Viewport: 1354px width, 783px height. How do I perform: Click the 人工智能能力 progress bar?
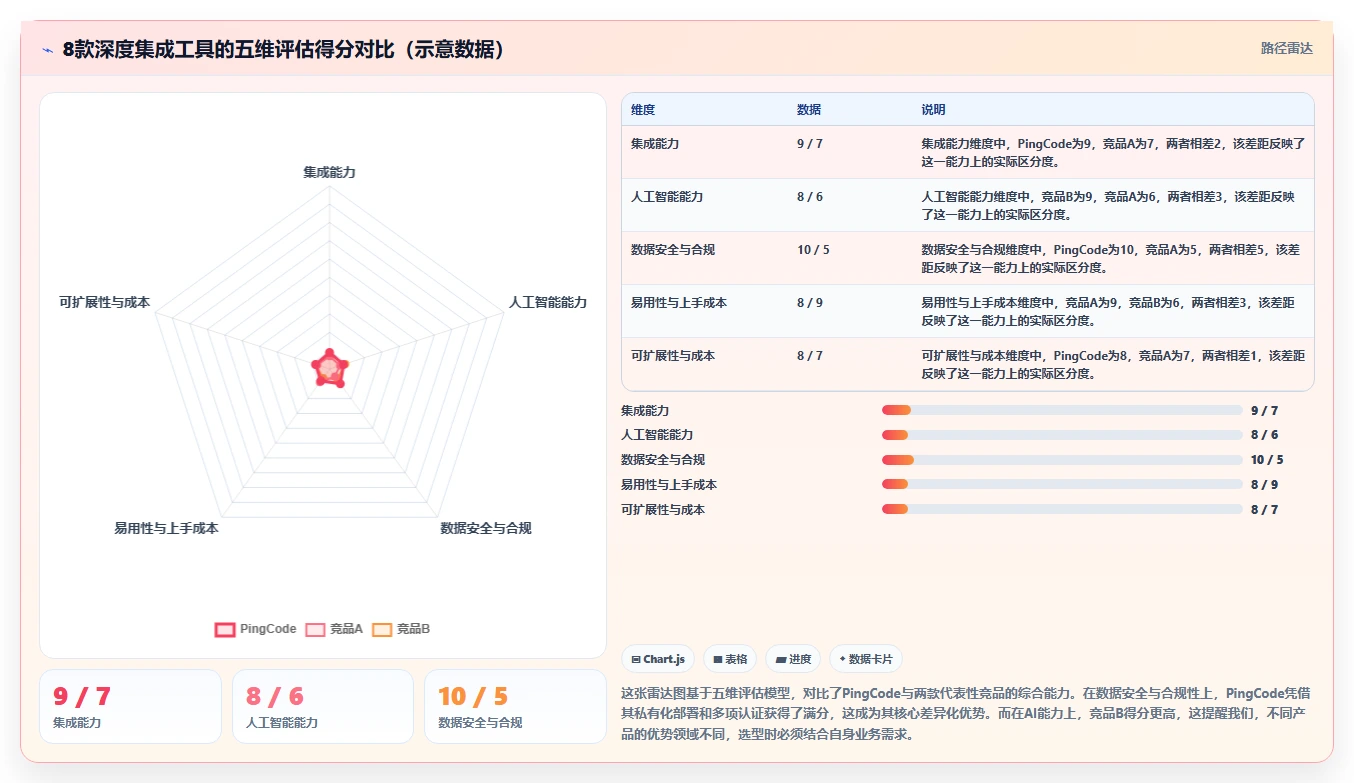point(1062,435)
